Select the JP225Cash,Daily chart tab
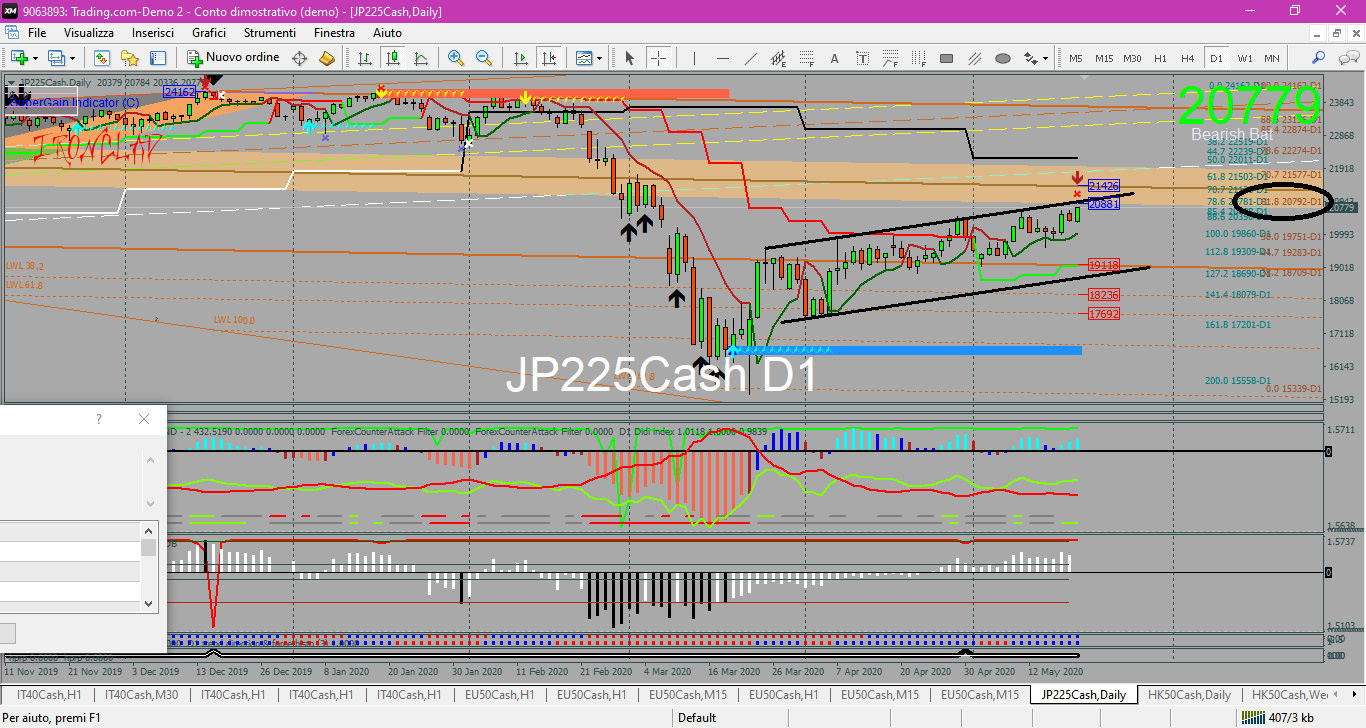 [x=1083, y=694]
